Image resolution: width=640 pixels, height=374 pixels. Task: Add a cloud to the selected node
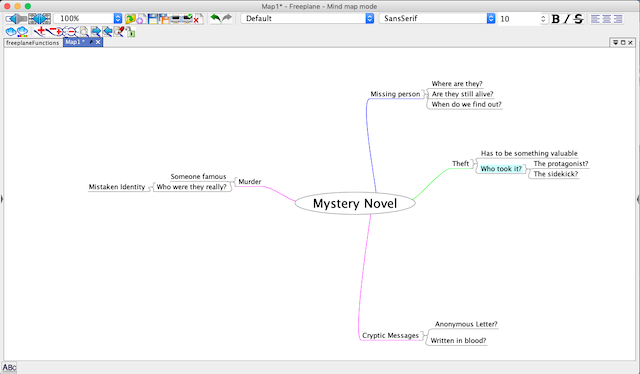click(x=11, y=31)
